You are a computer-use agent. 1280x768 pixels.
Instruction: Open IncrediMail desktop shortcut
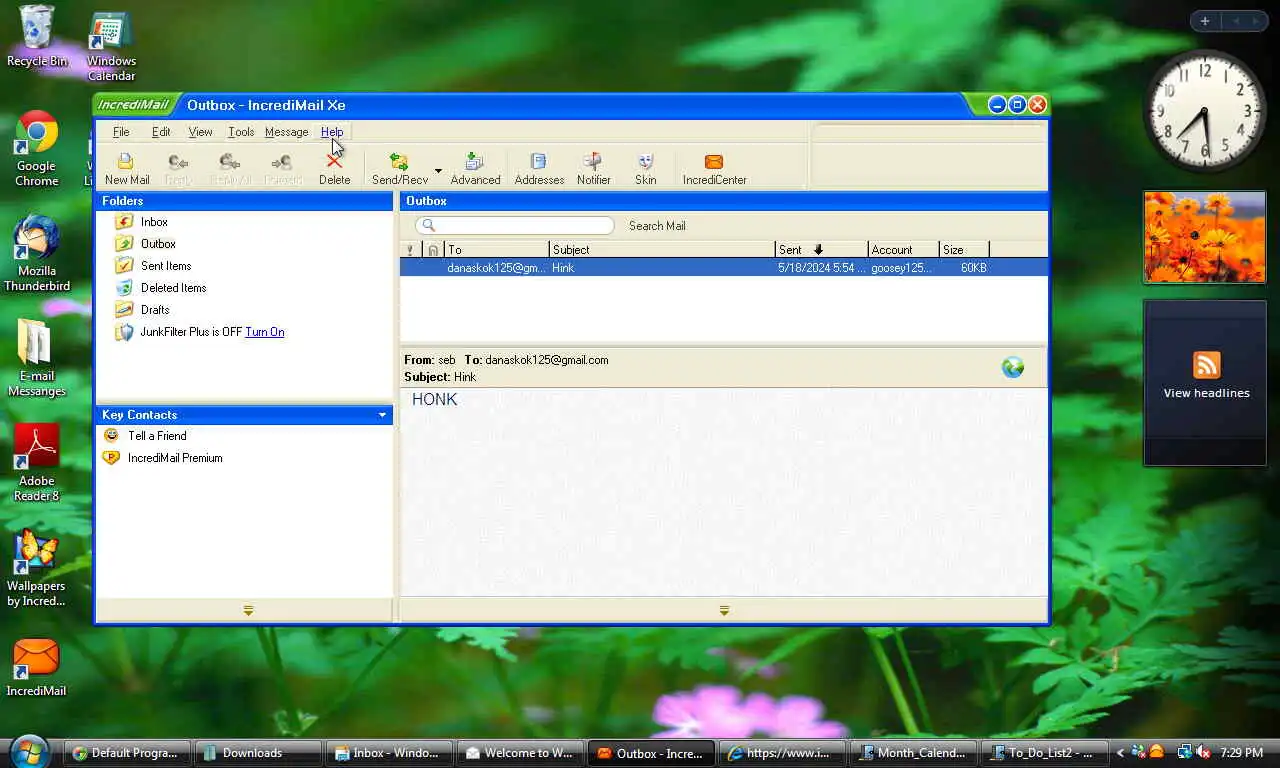point(36,666)
